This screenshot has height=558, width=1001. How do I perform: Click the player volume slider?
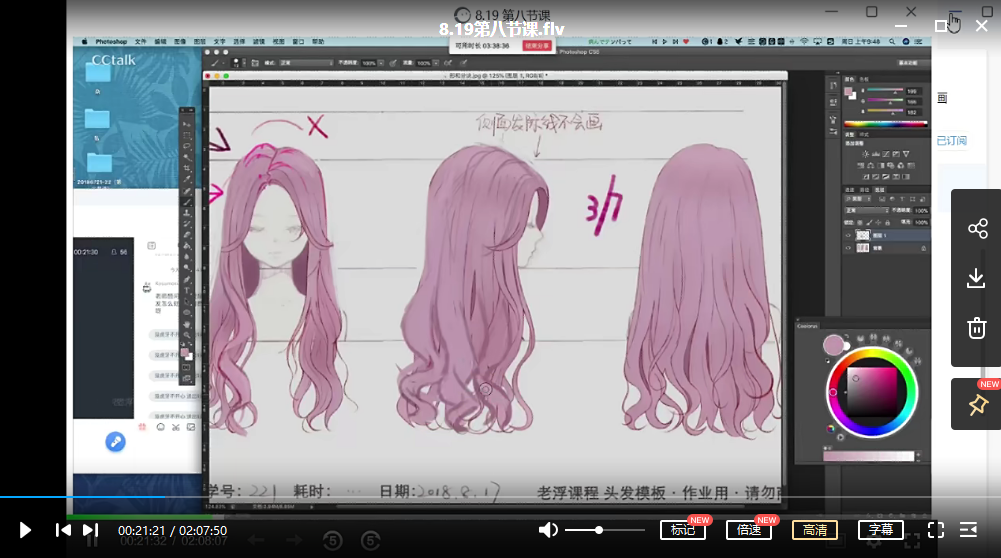tap(605, 530)
